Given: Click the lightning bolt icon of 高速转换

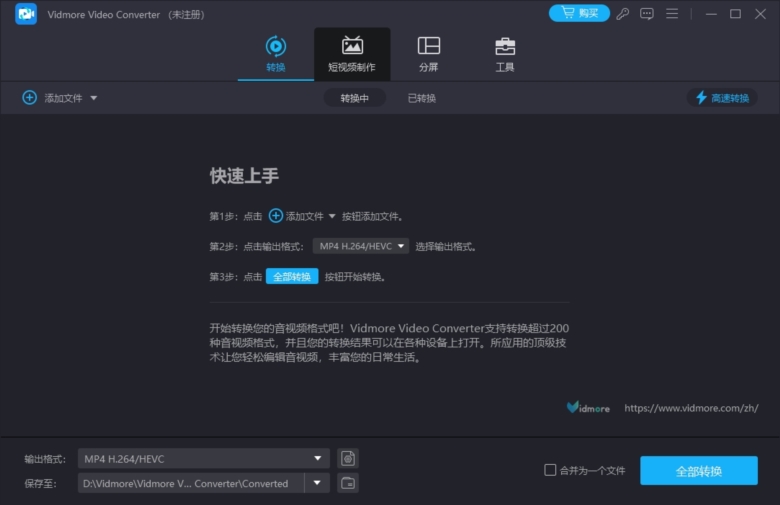Looking at the screenshot, I should (701, 98).
